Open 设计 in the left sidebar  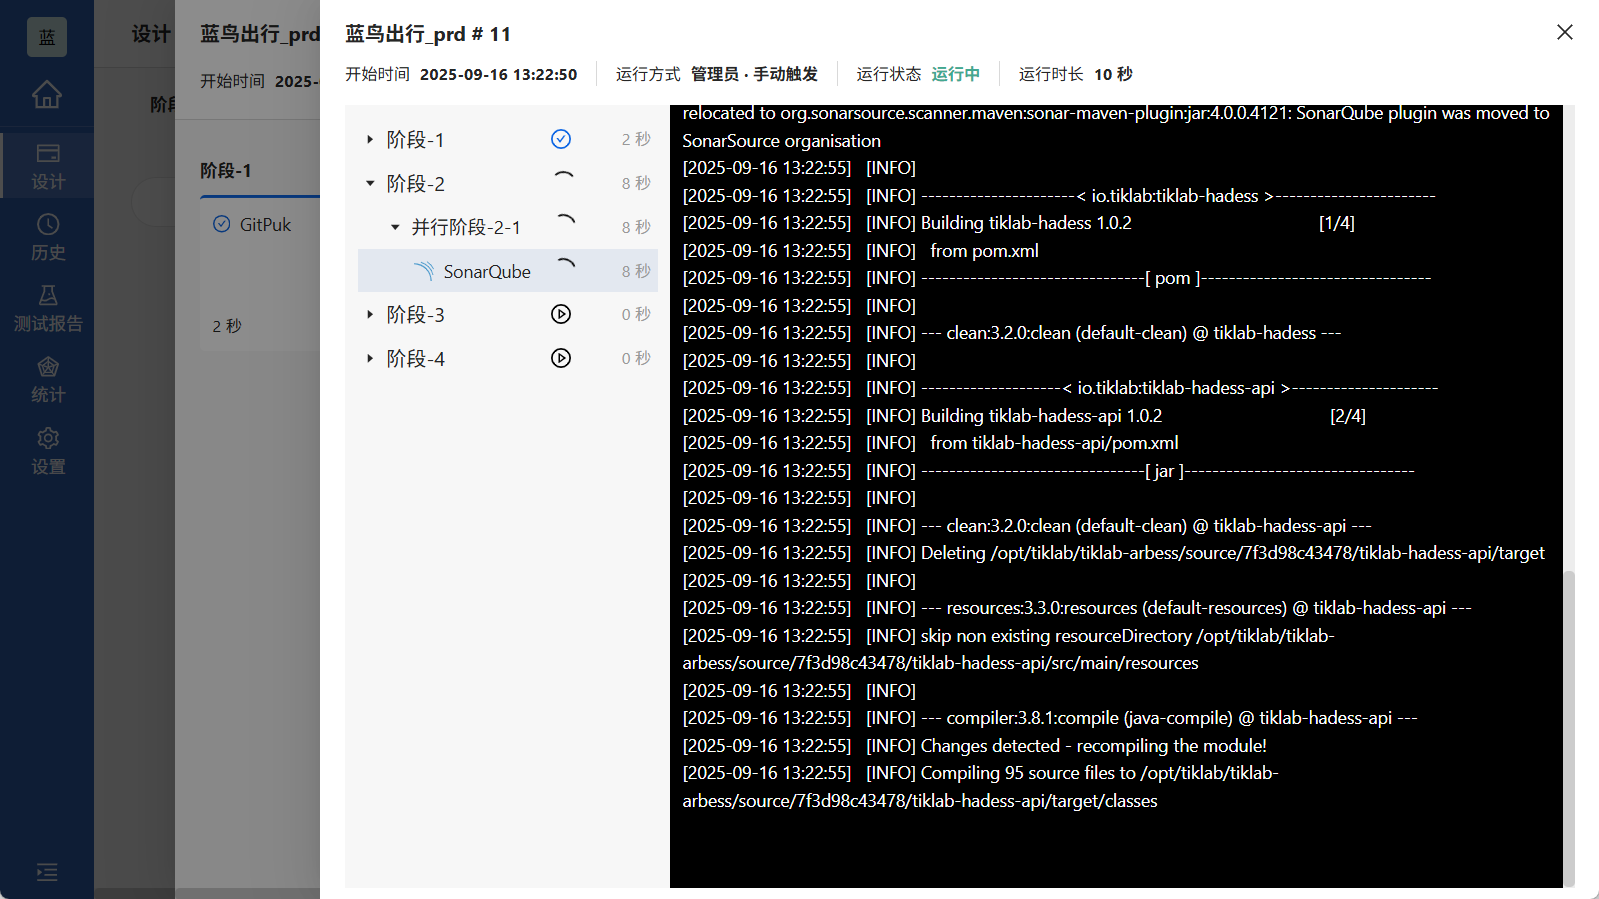47,166
